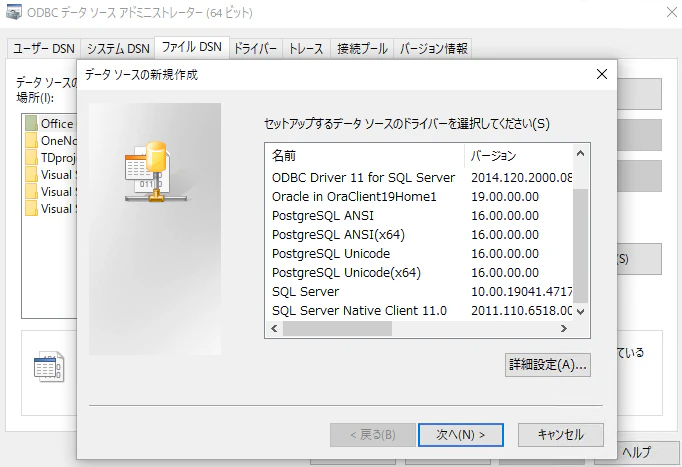The width and height of the screenshot is (682, 467).
Task: Click the OneNote folder icon
Action: 31,140
